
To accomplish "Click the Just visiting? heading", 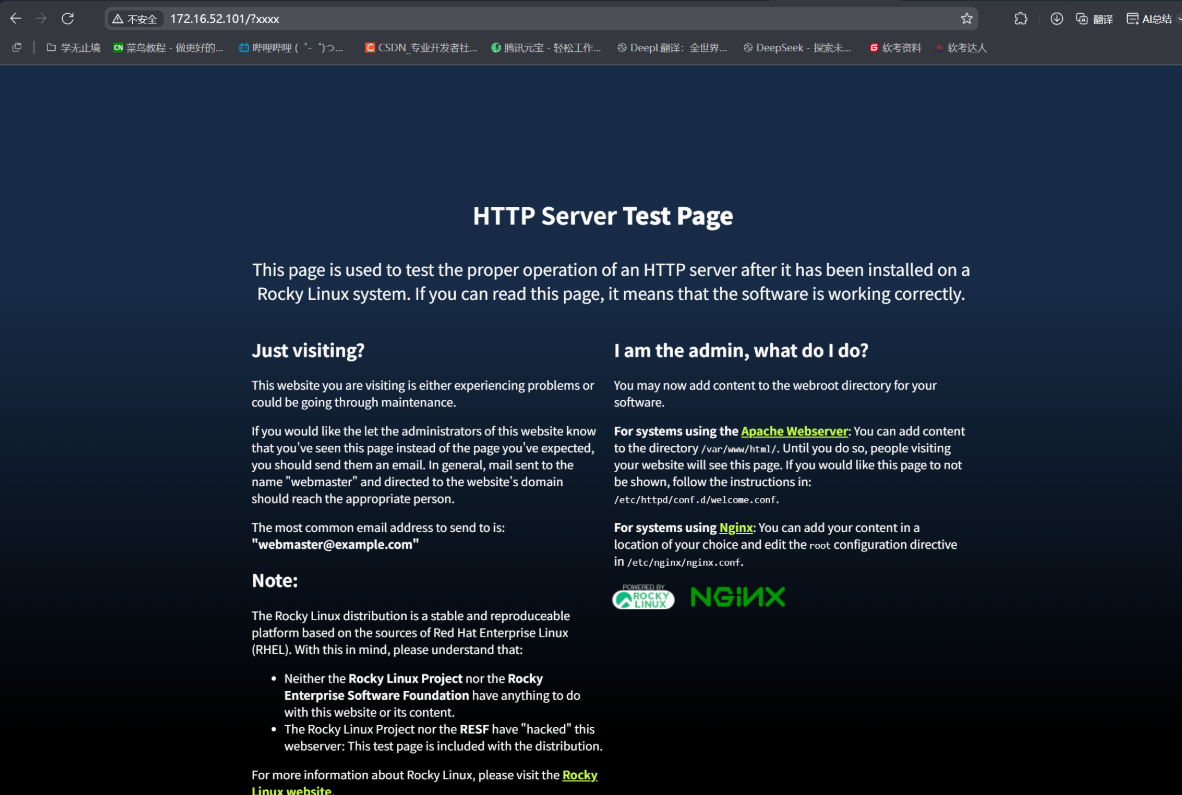I will pos(308,350).
